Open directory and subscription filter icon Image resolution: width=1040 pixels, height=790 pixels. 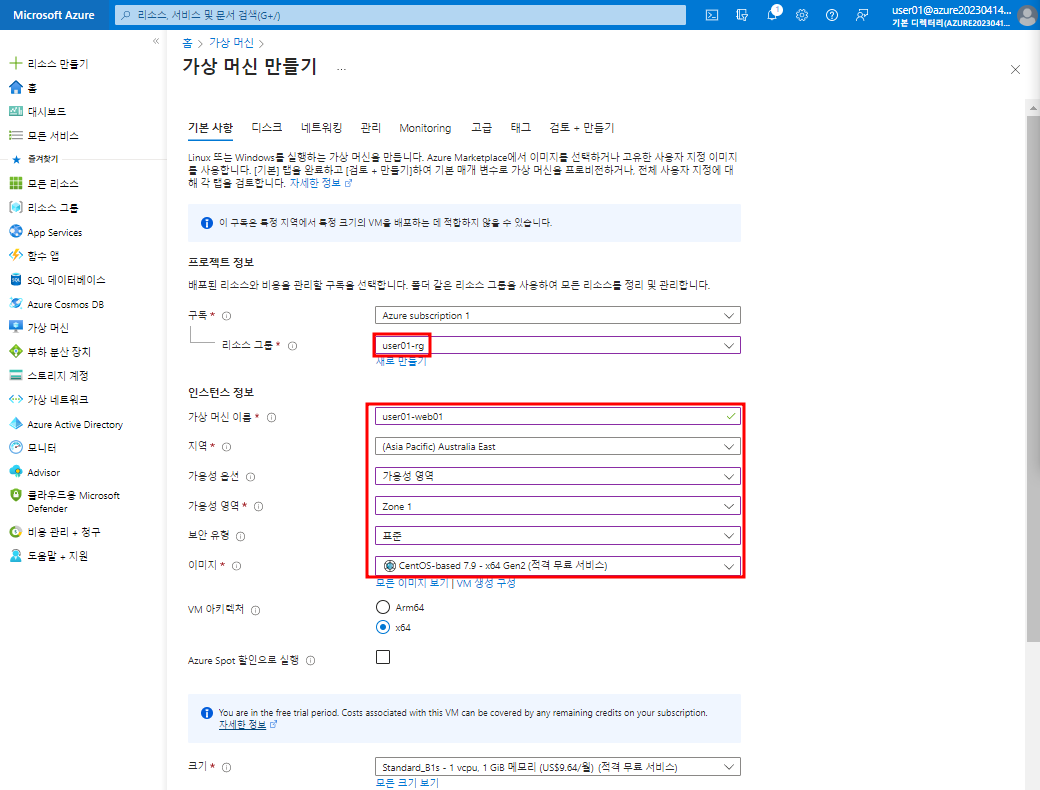tap(742, 15)
